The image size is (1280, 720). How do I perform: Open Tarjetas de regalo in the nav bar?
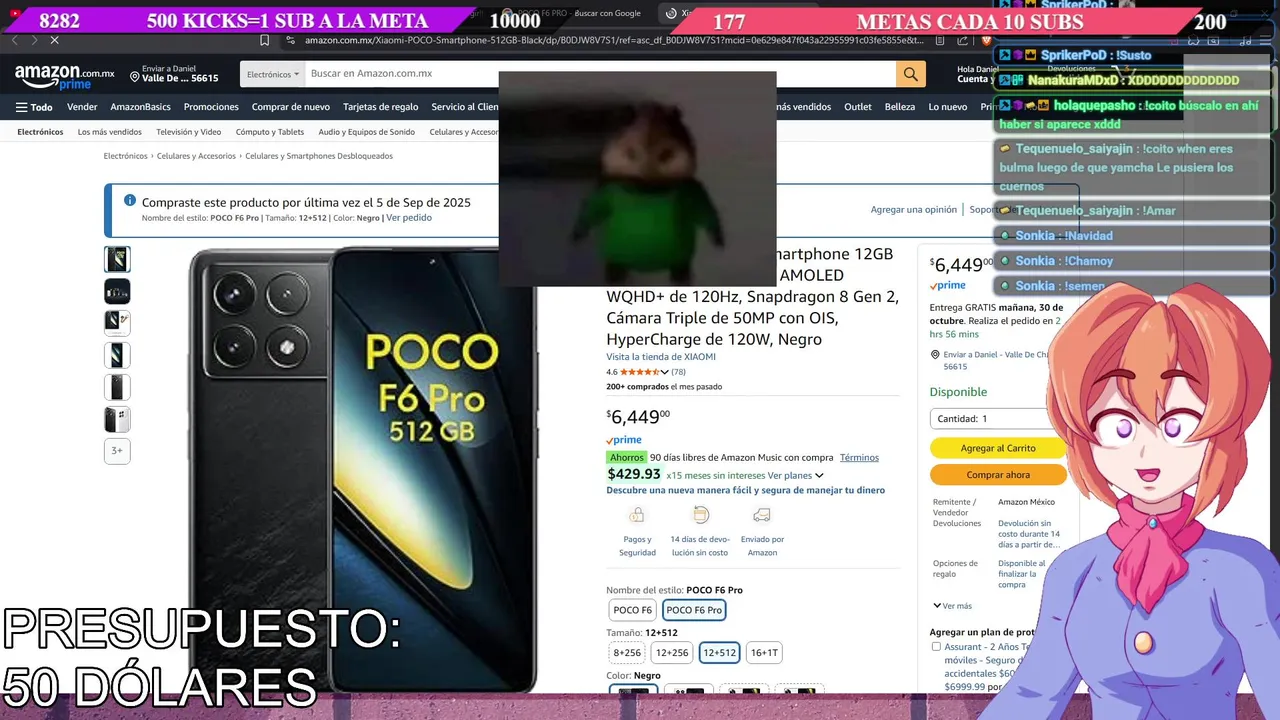pos(381,107)
